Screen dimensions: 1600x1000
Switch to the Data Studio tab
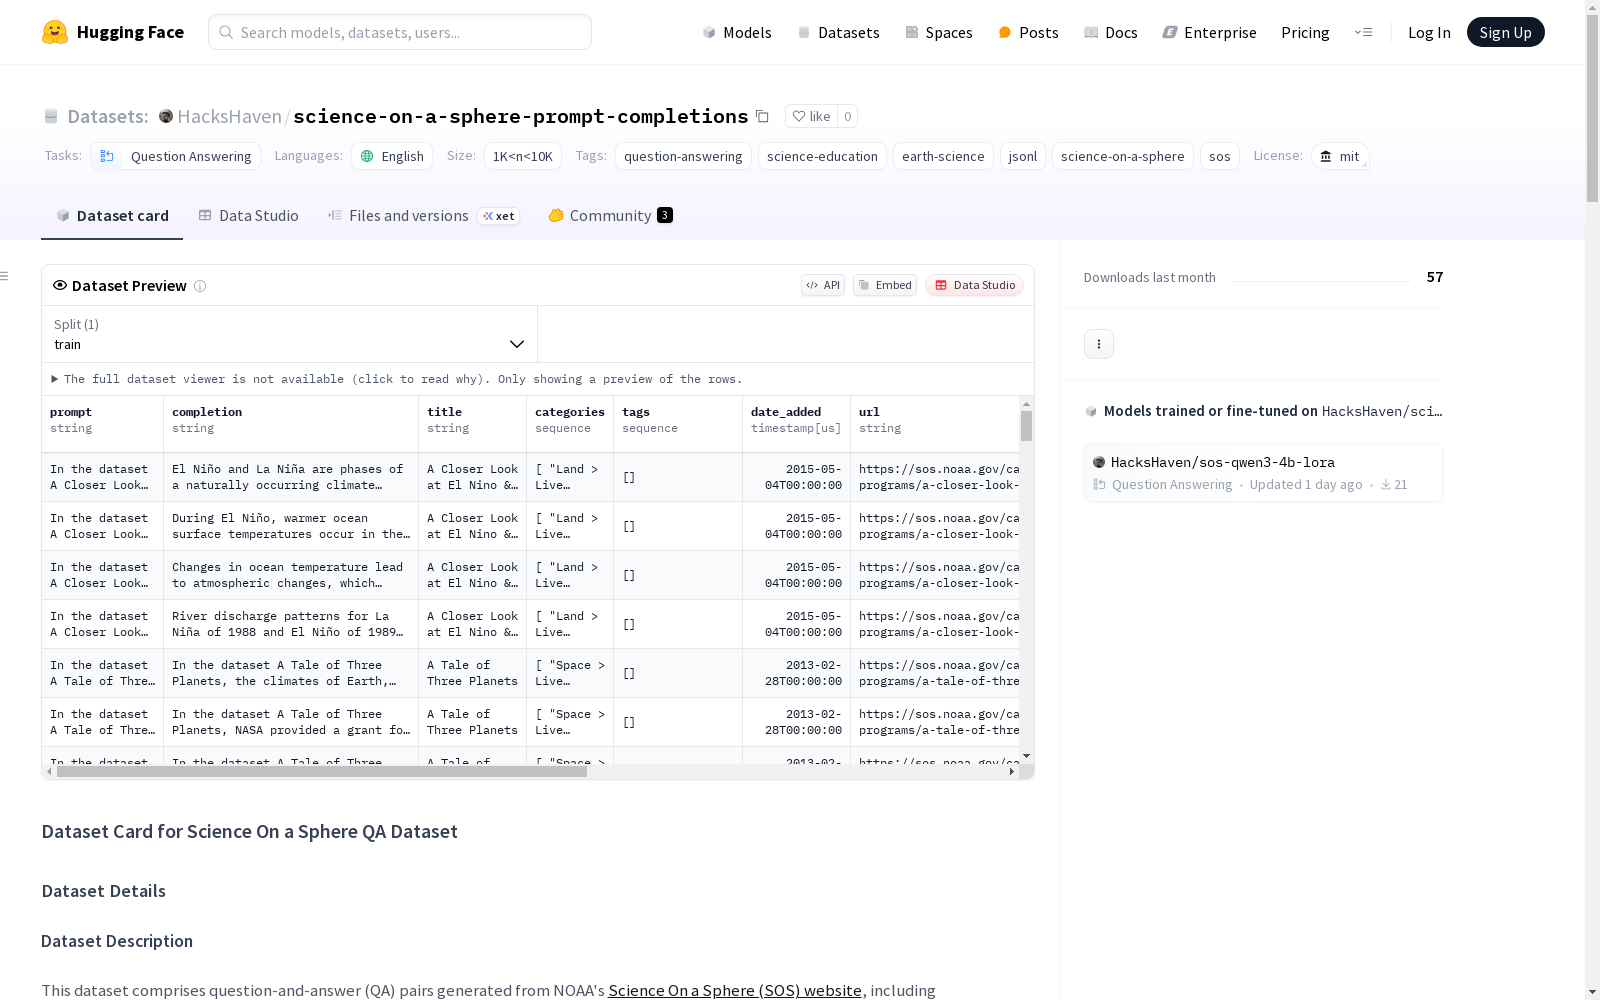249,216
